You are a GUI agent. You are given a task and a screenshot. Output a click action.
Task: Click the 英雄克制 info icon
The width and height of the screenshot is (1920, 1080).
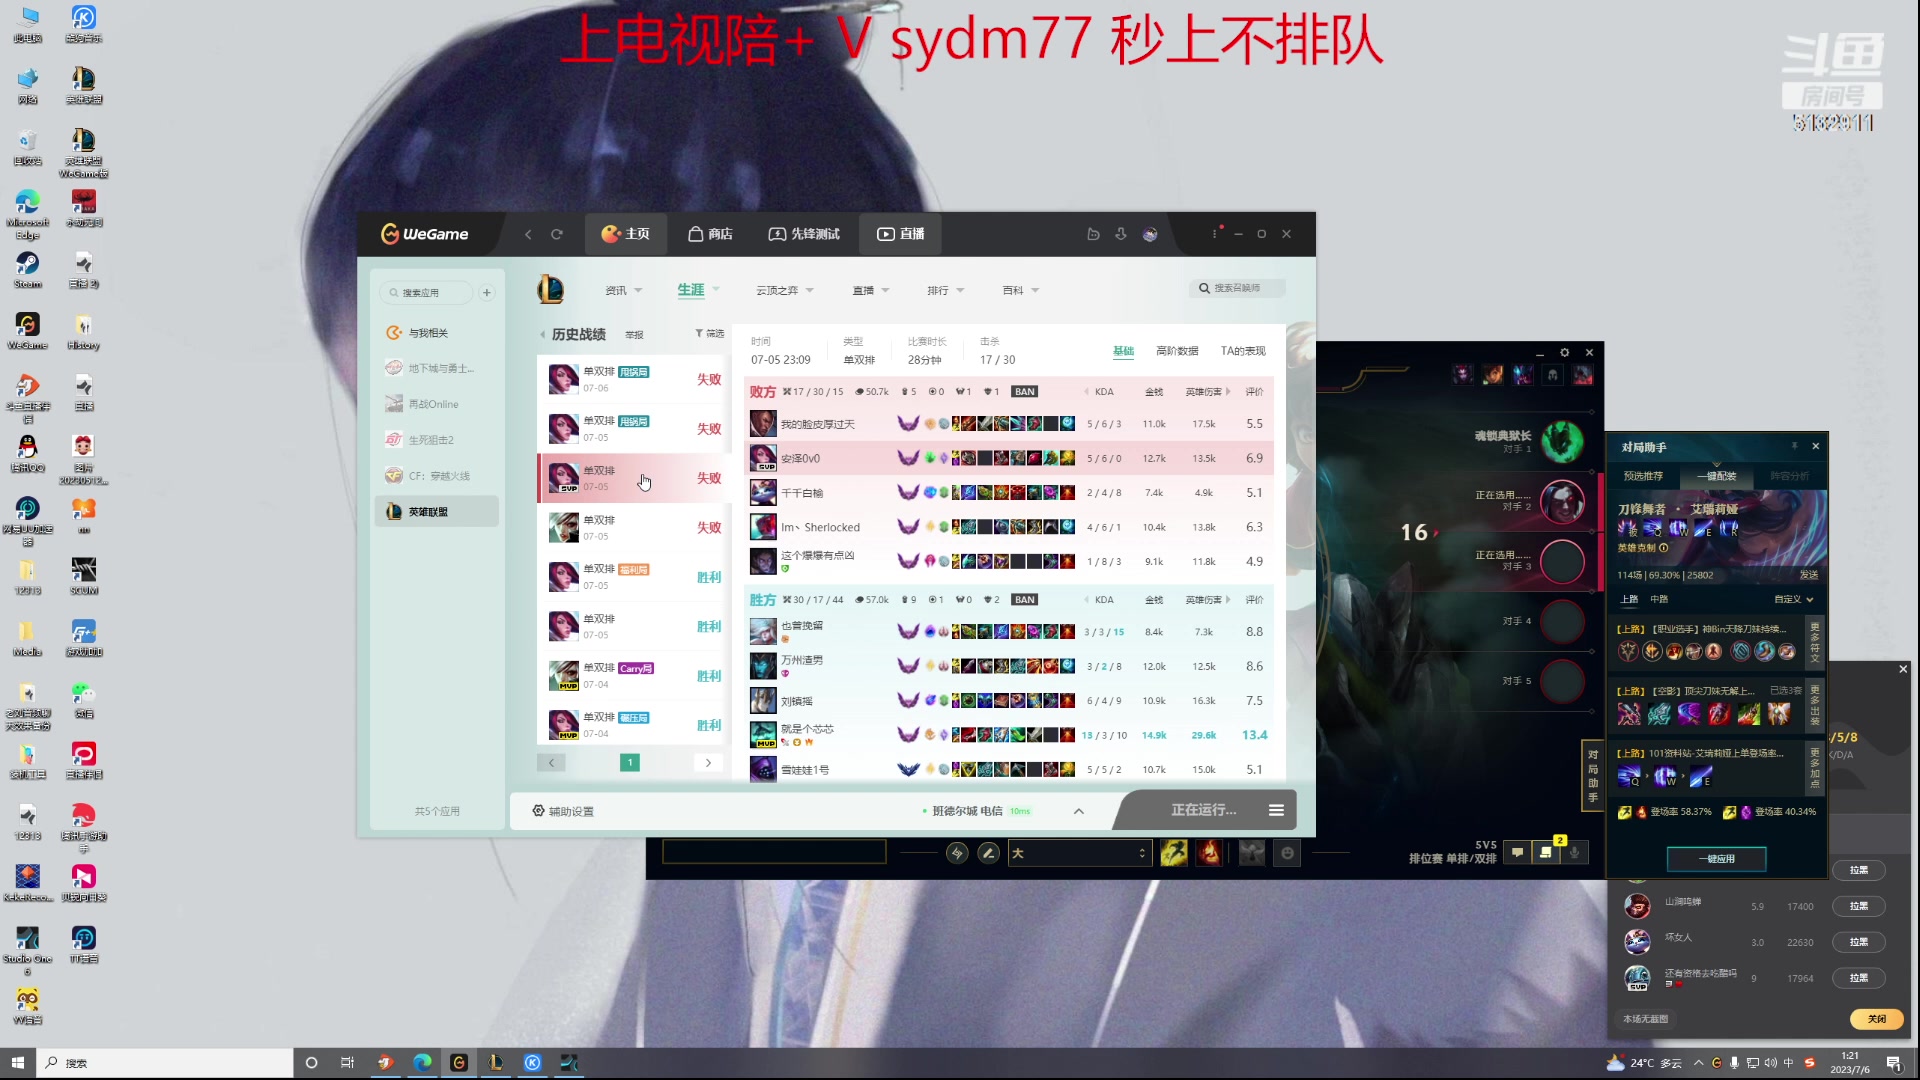click(1664, 549)
